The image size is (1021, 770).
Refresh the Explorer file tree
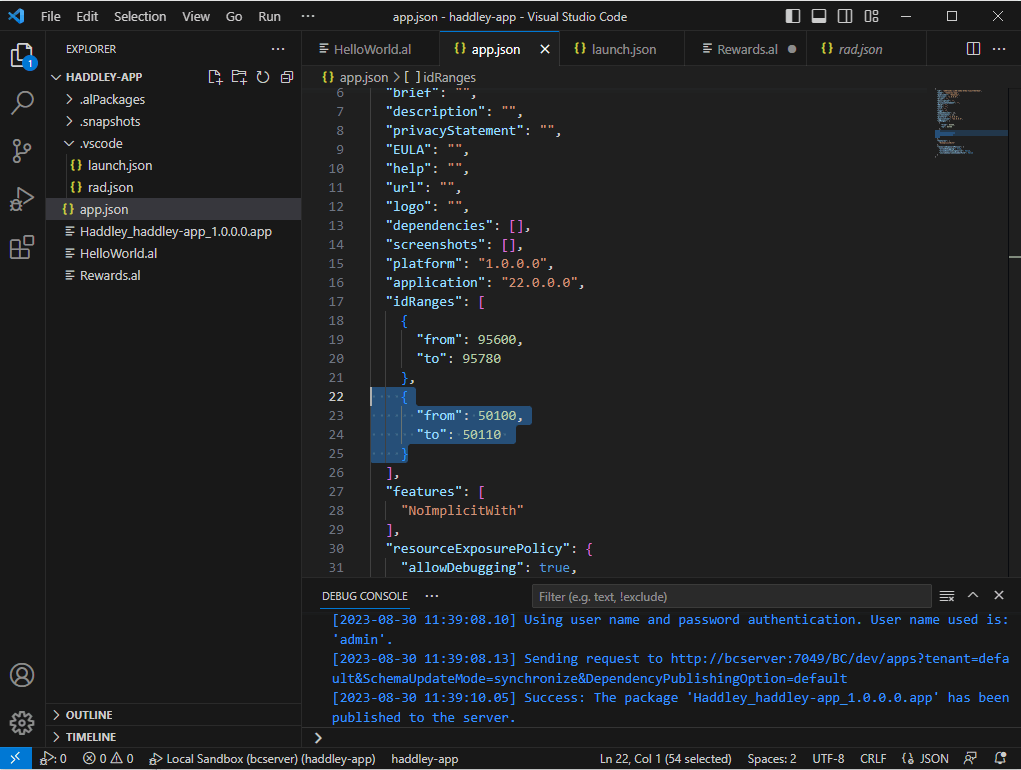263,78
